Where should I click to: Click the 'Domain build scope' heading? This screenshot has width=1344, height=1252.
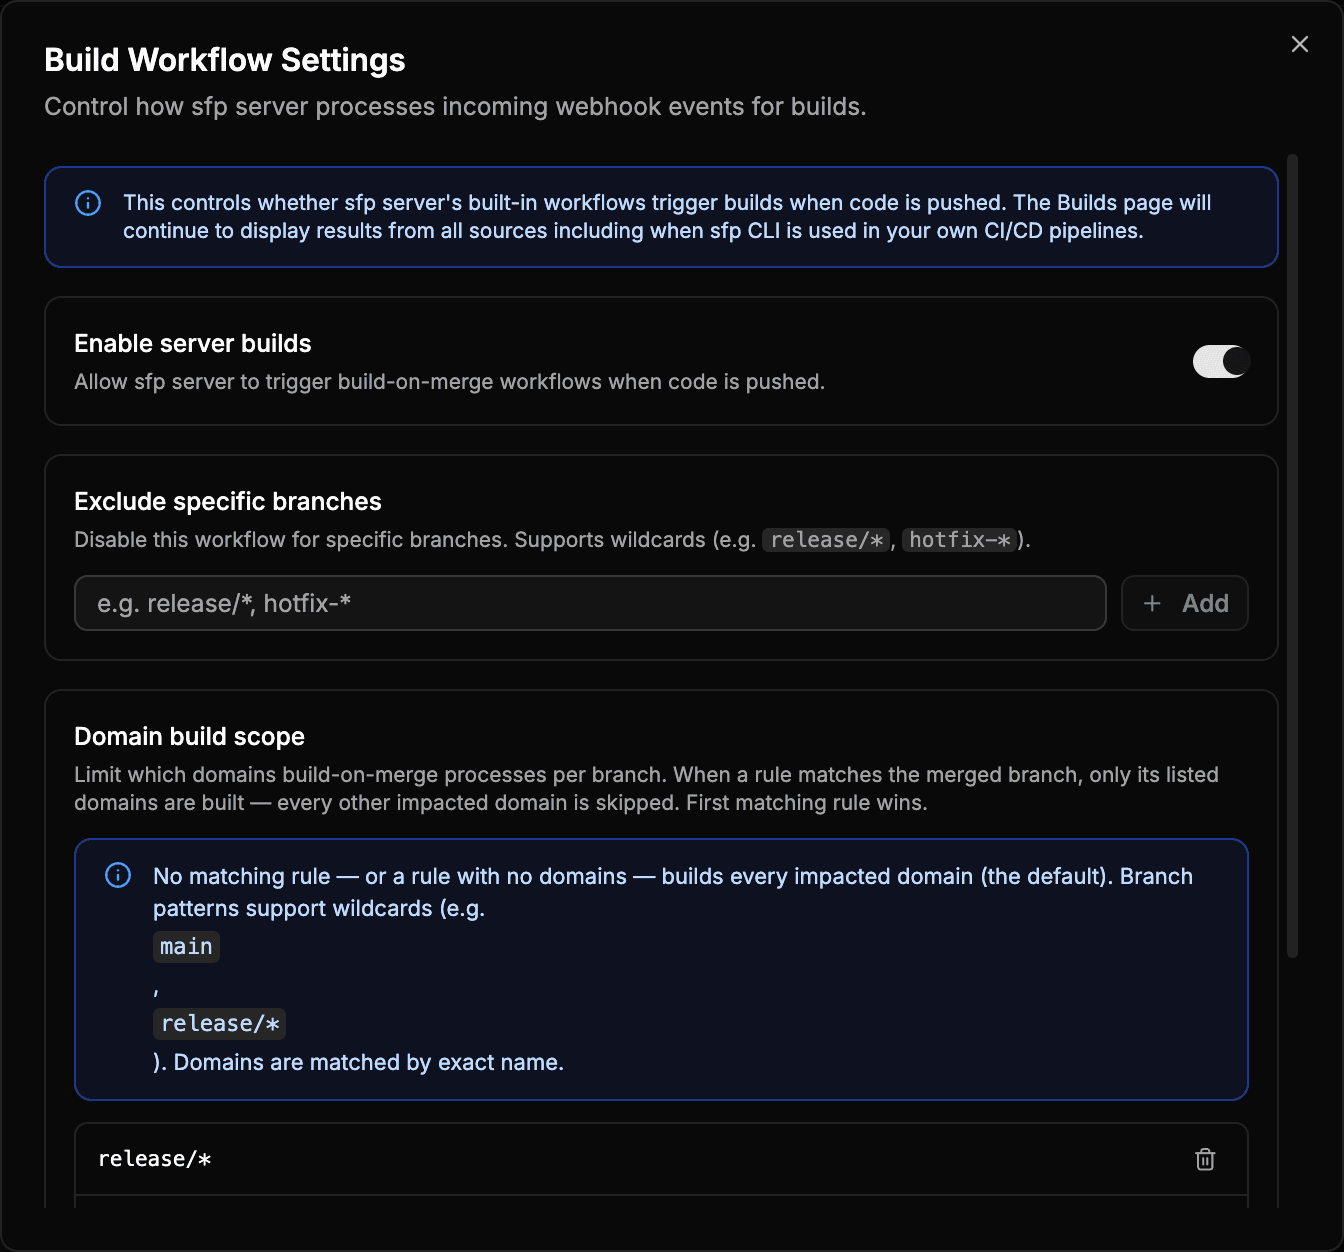tap(189, 736)
